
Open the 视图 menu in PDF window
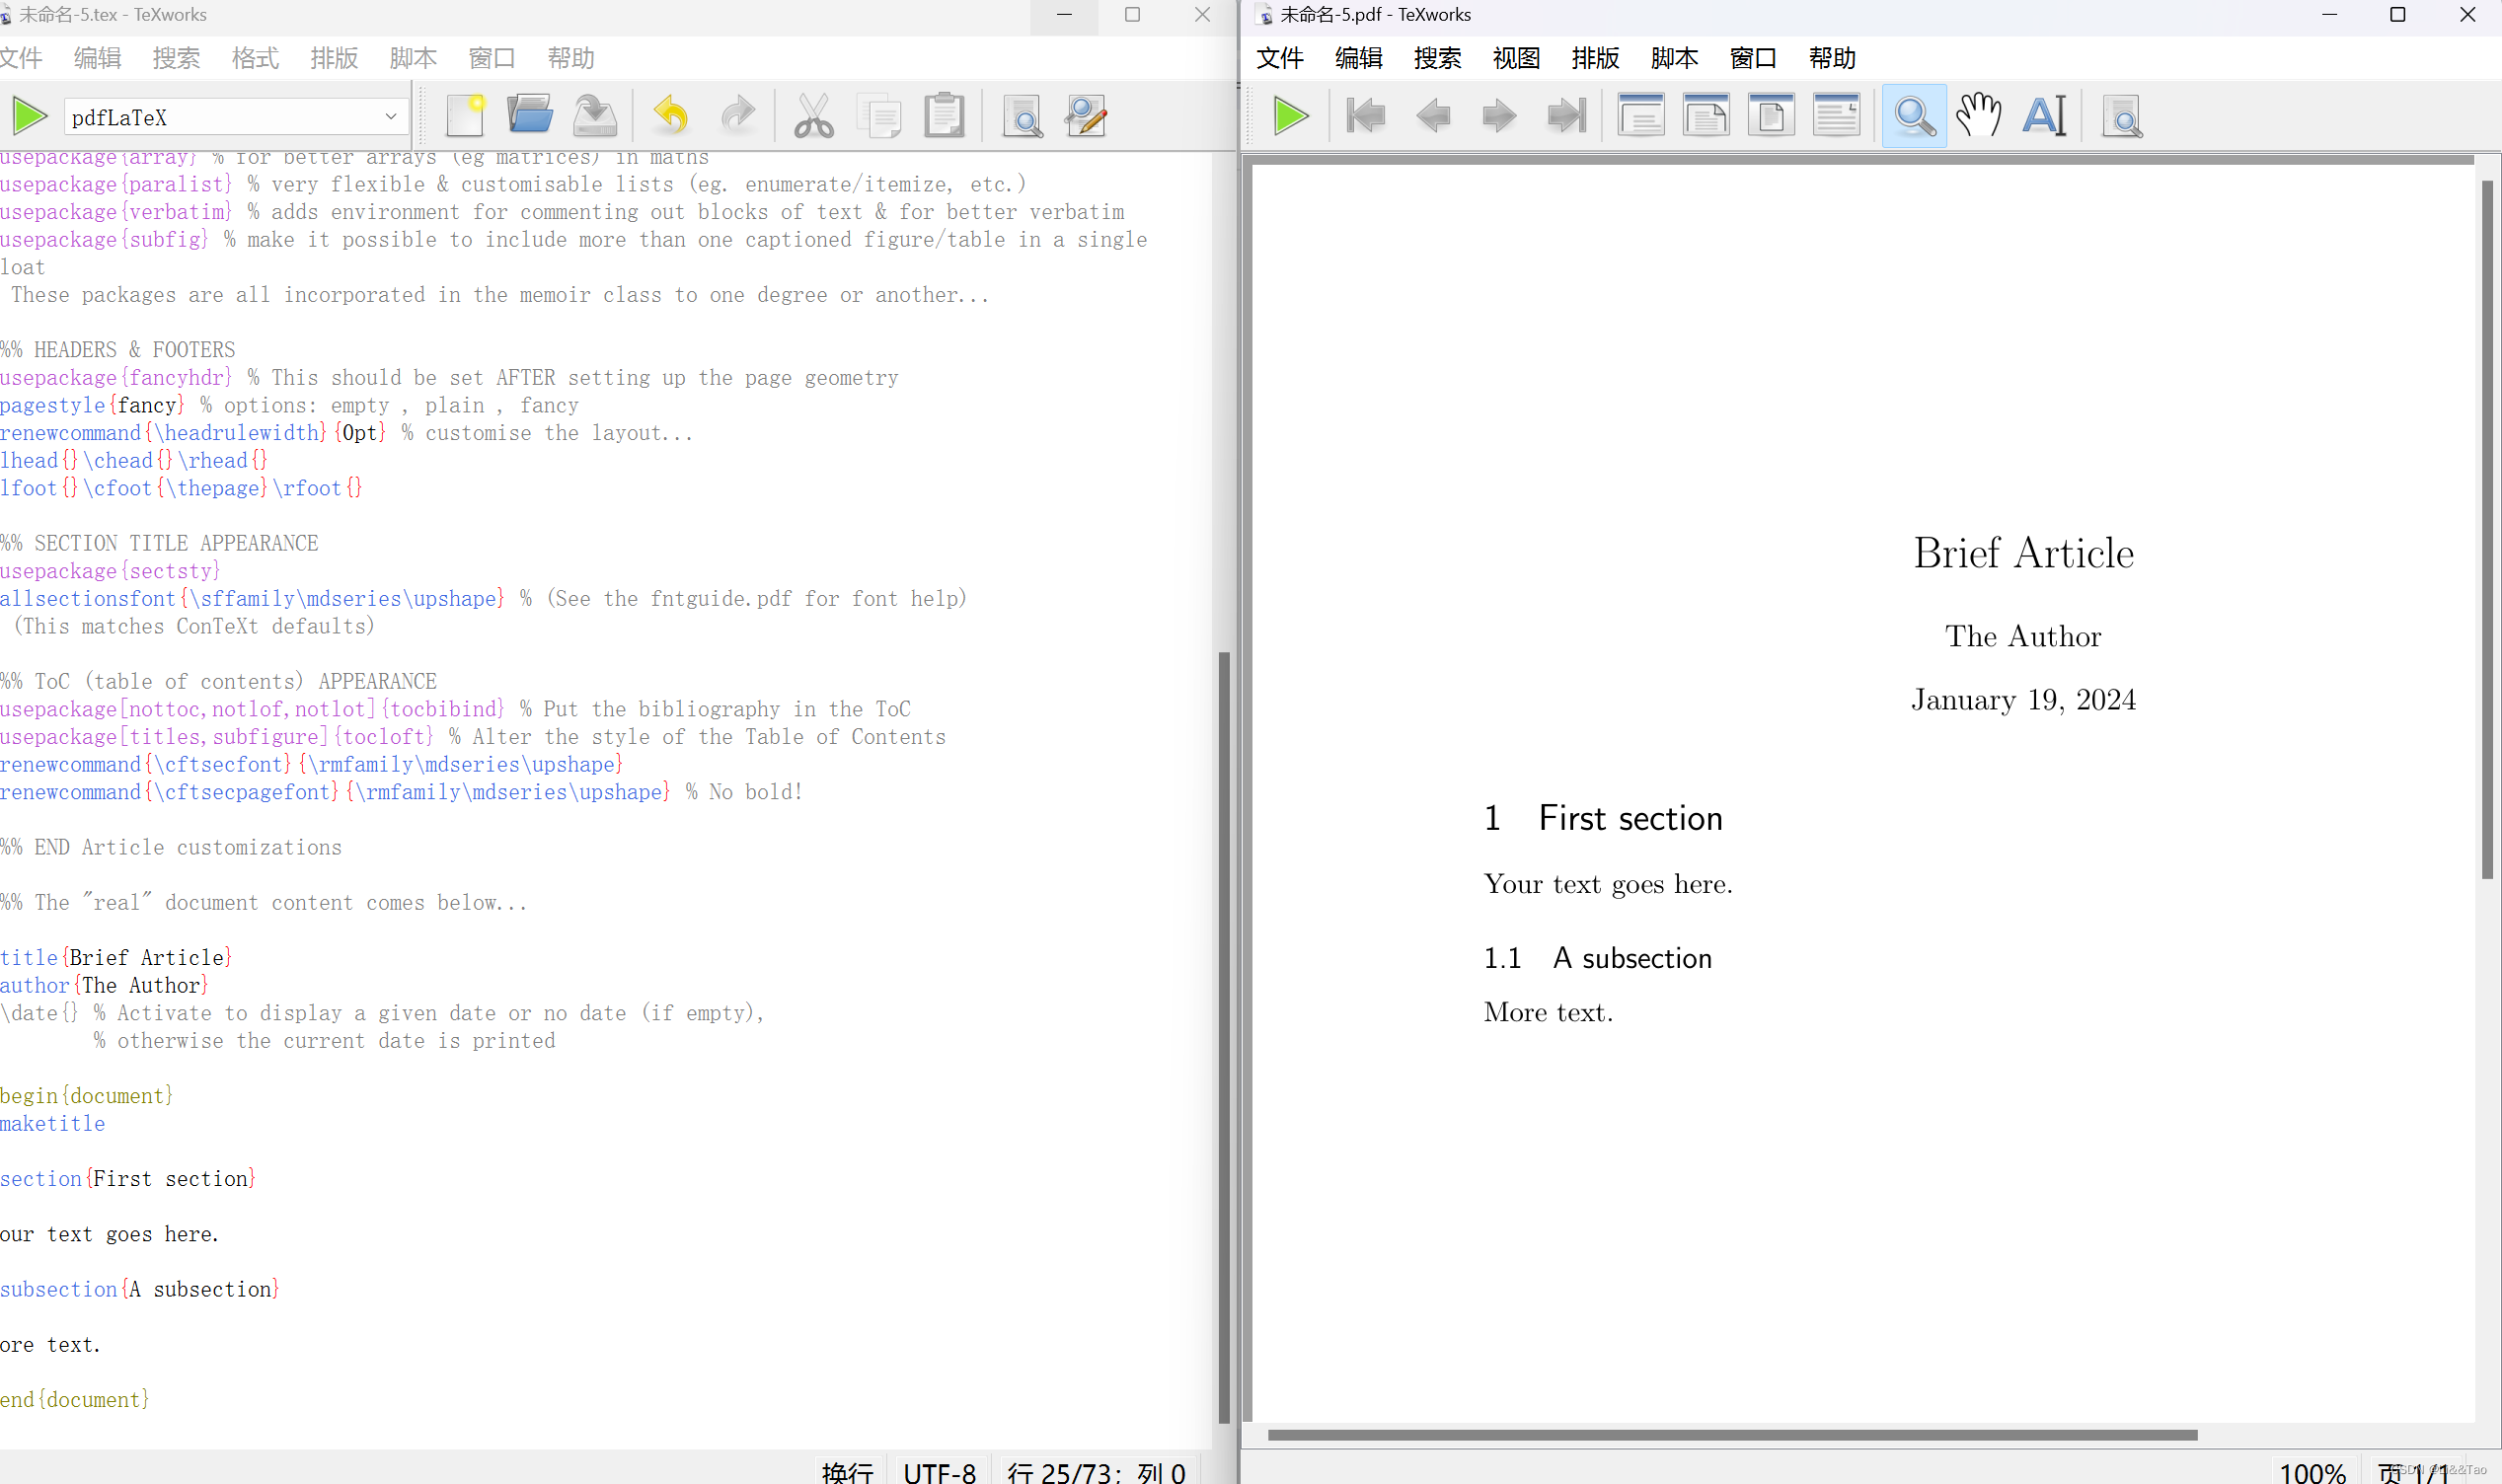pos(1516,58)
